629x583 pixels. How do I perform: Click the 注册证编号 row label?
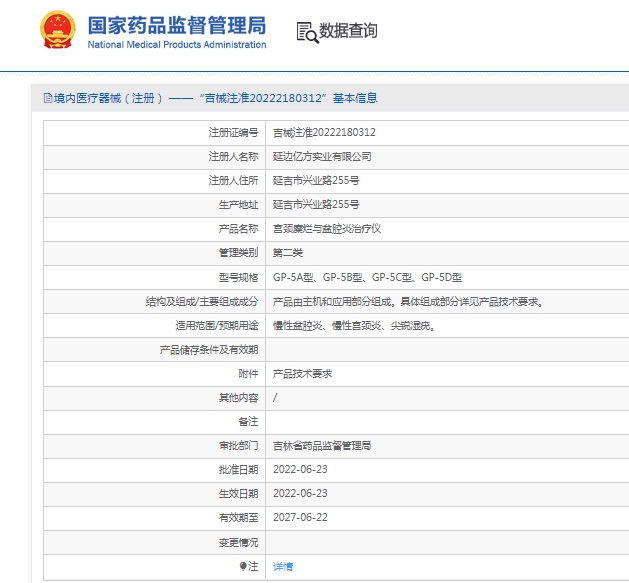point(233,132)
